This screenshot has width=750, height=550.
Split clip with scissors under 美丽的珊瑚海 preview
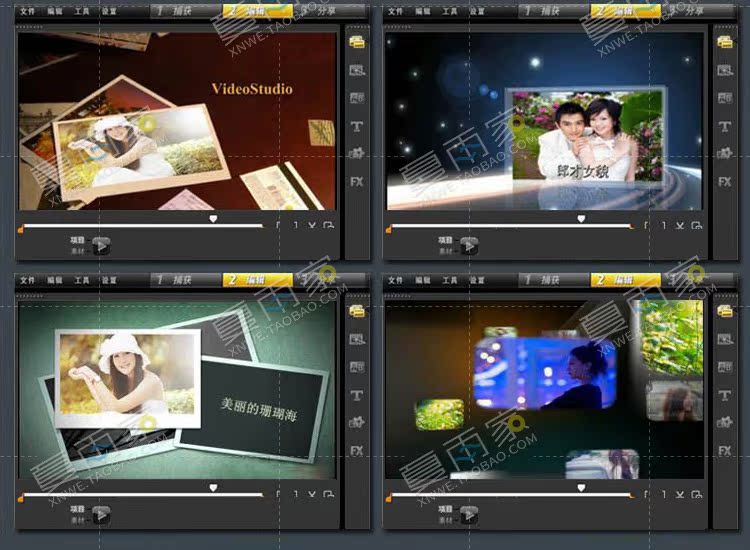click(312, 494)
